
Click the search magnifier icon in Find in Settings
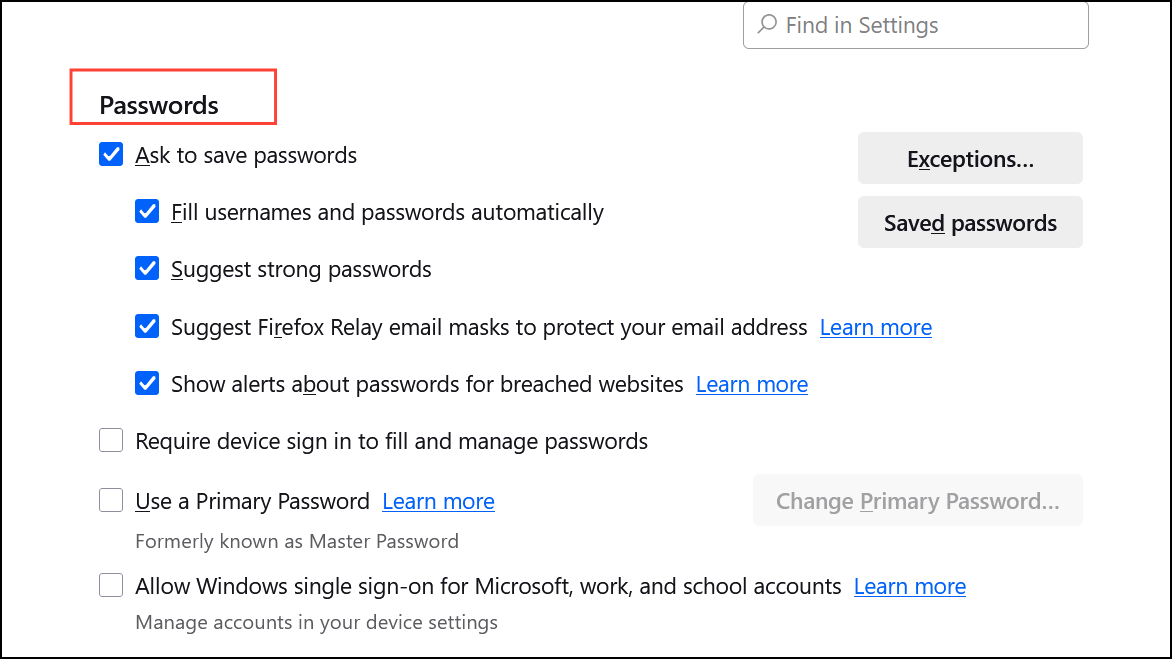point(768,25)
